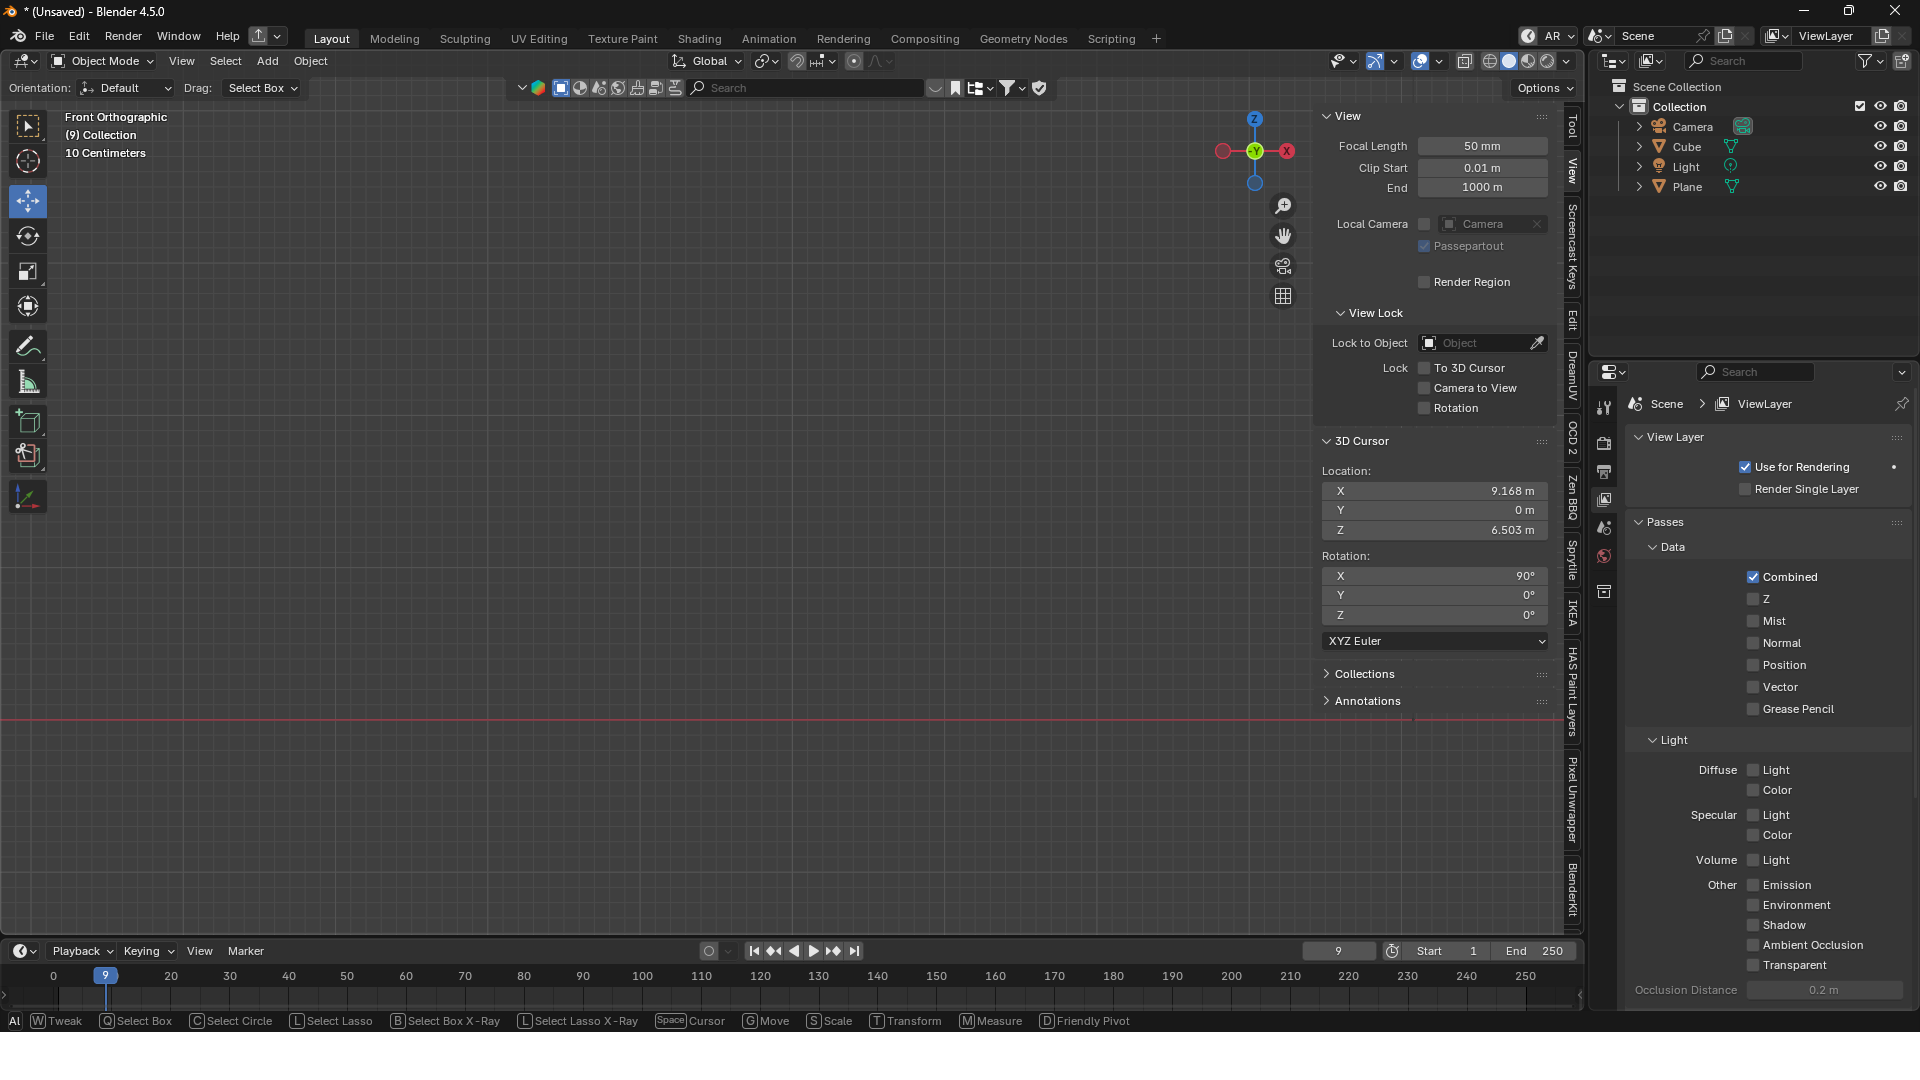1920x1080 pixels.
Task: Switch to the Geometry Nodes workspace tab
Action: 1023,39
